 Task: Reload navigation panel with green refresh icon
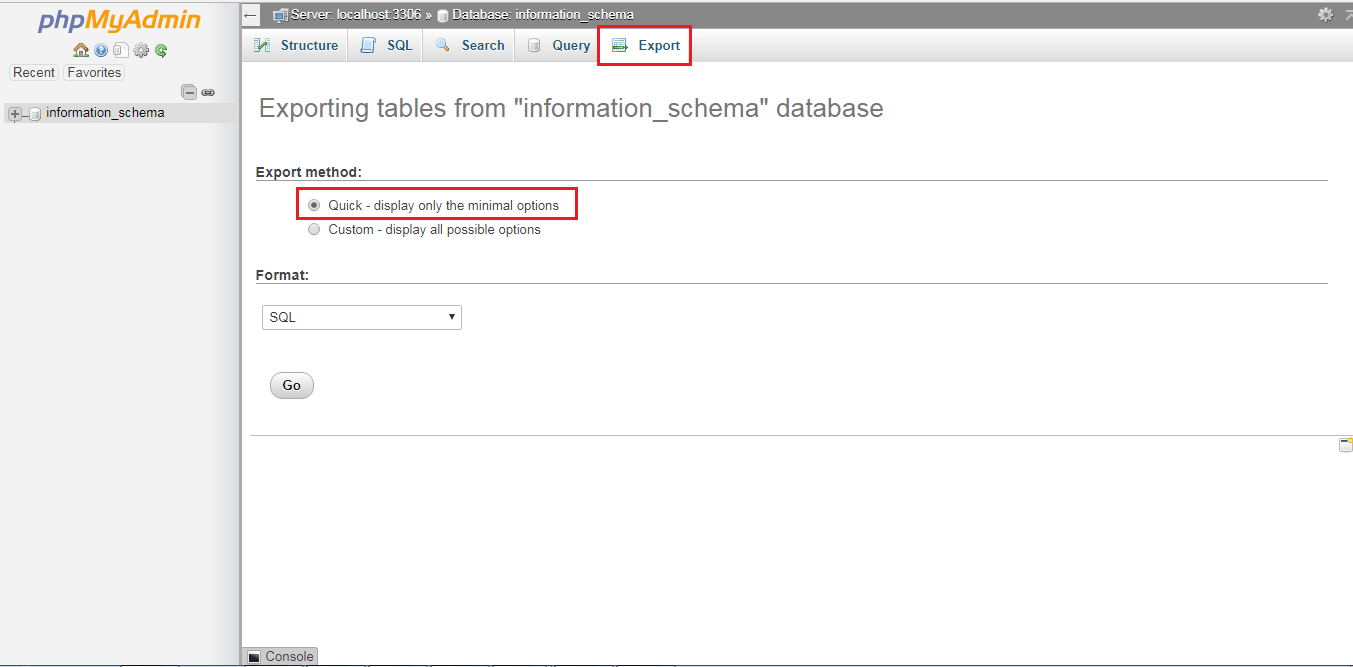tap(161, 49)
